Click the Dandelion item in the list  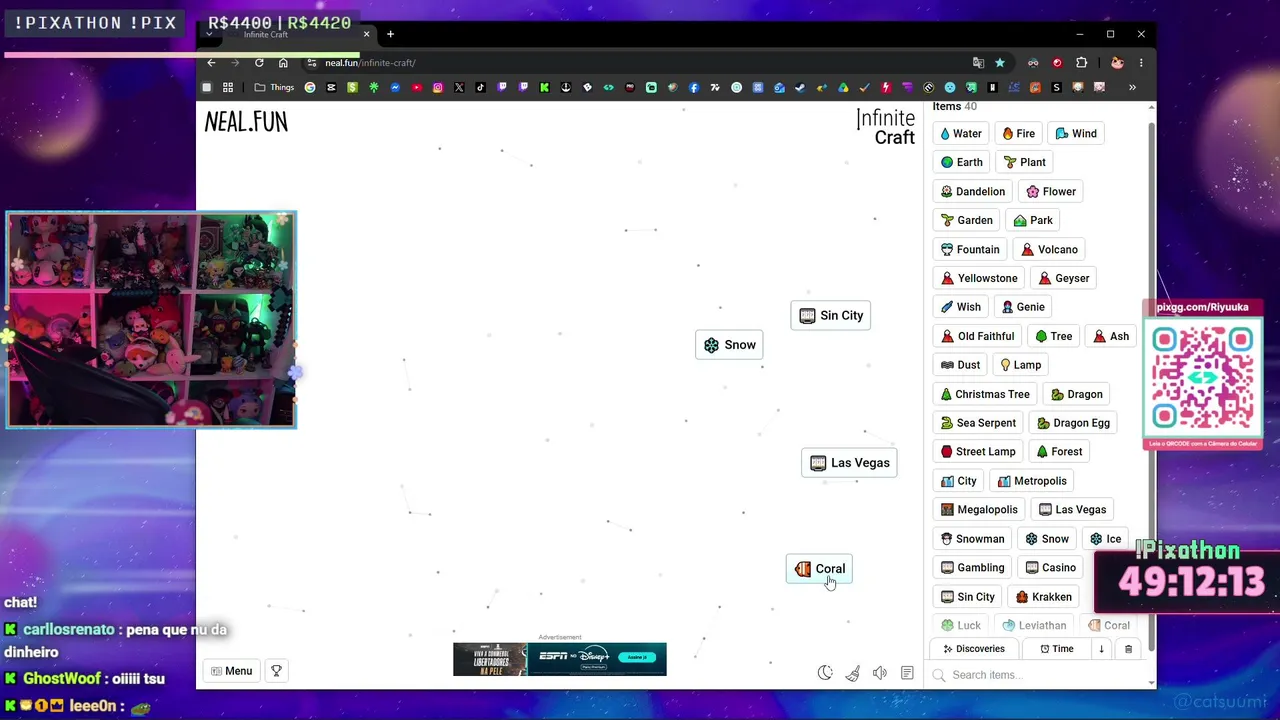pyautogui.click(x=973, y=191)
